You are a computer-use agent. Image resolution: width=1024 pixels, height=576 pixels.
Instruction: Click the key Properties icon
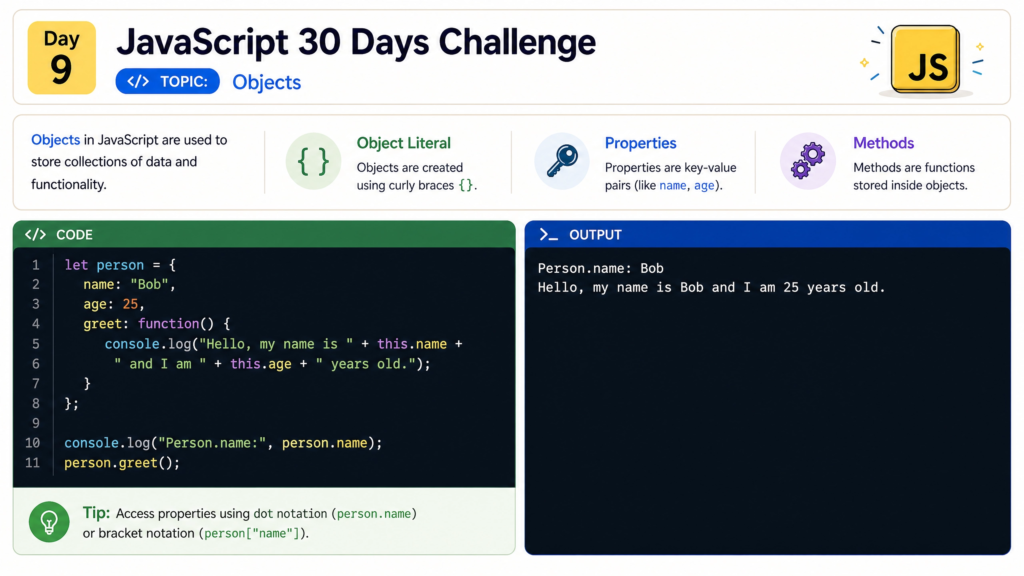click(x=562, y=161)
